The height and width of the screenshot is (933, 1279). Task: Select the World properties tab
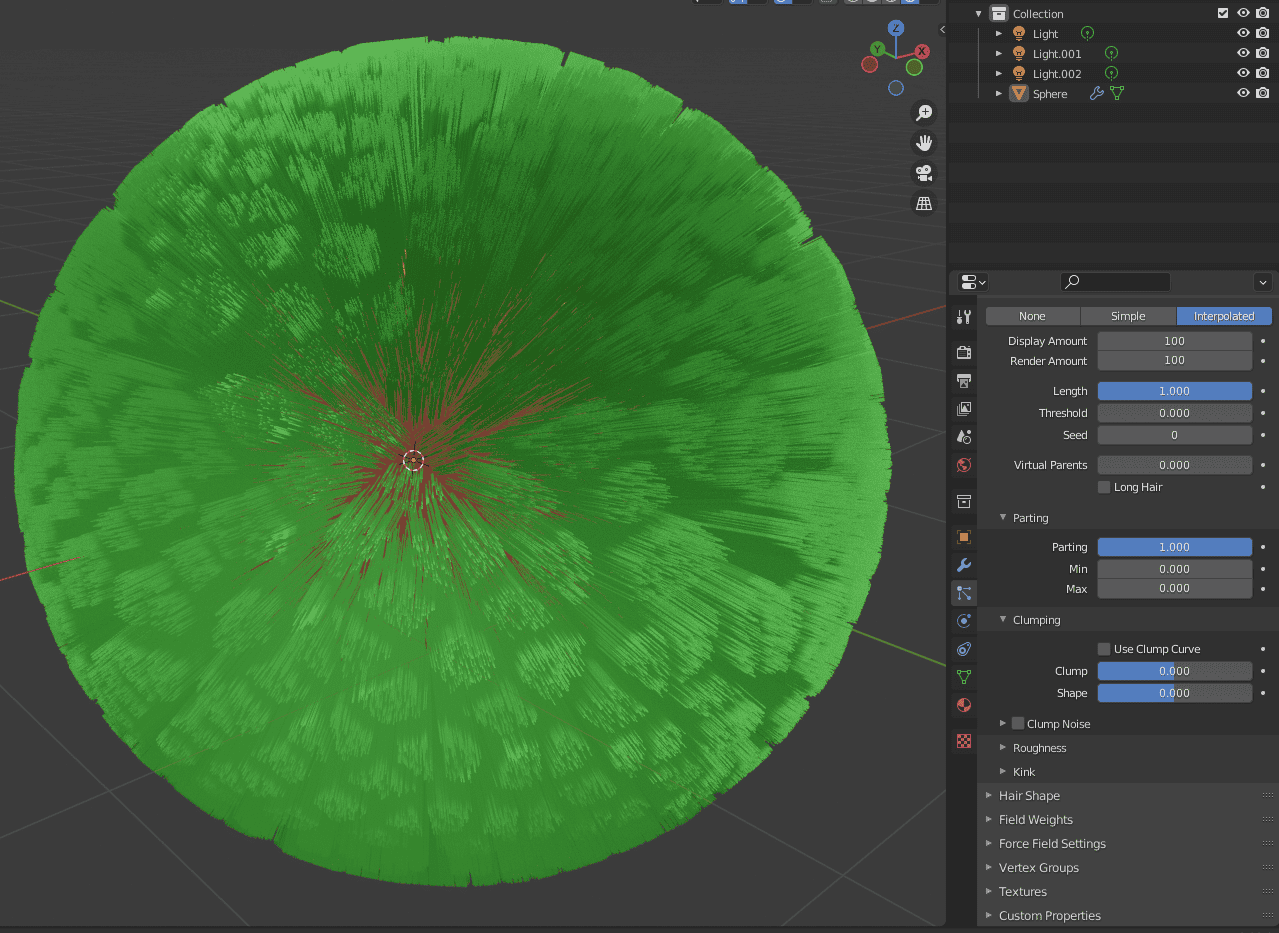click(963, 465)
